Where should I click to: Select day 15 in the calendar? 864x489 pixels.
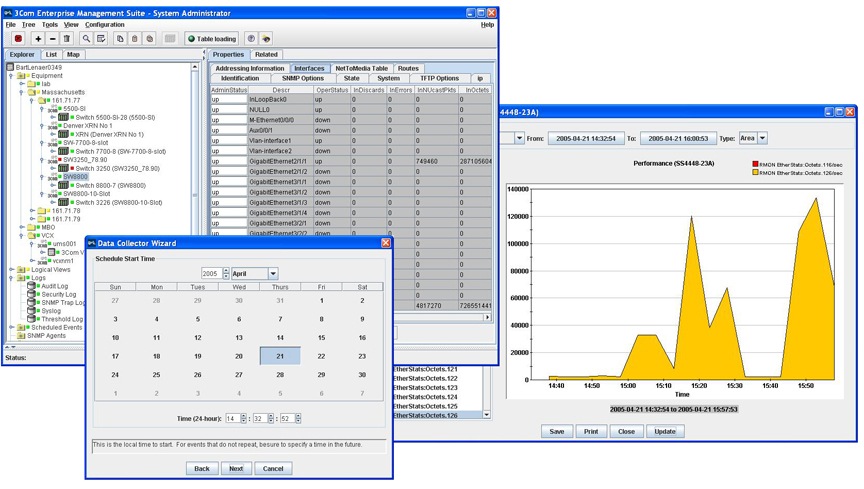tap(321, 337)
